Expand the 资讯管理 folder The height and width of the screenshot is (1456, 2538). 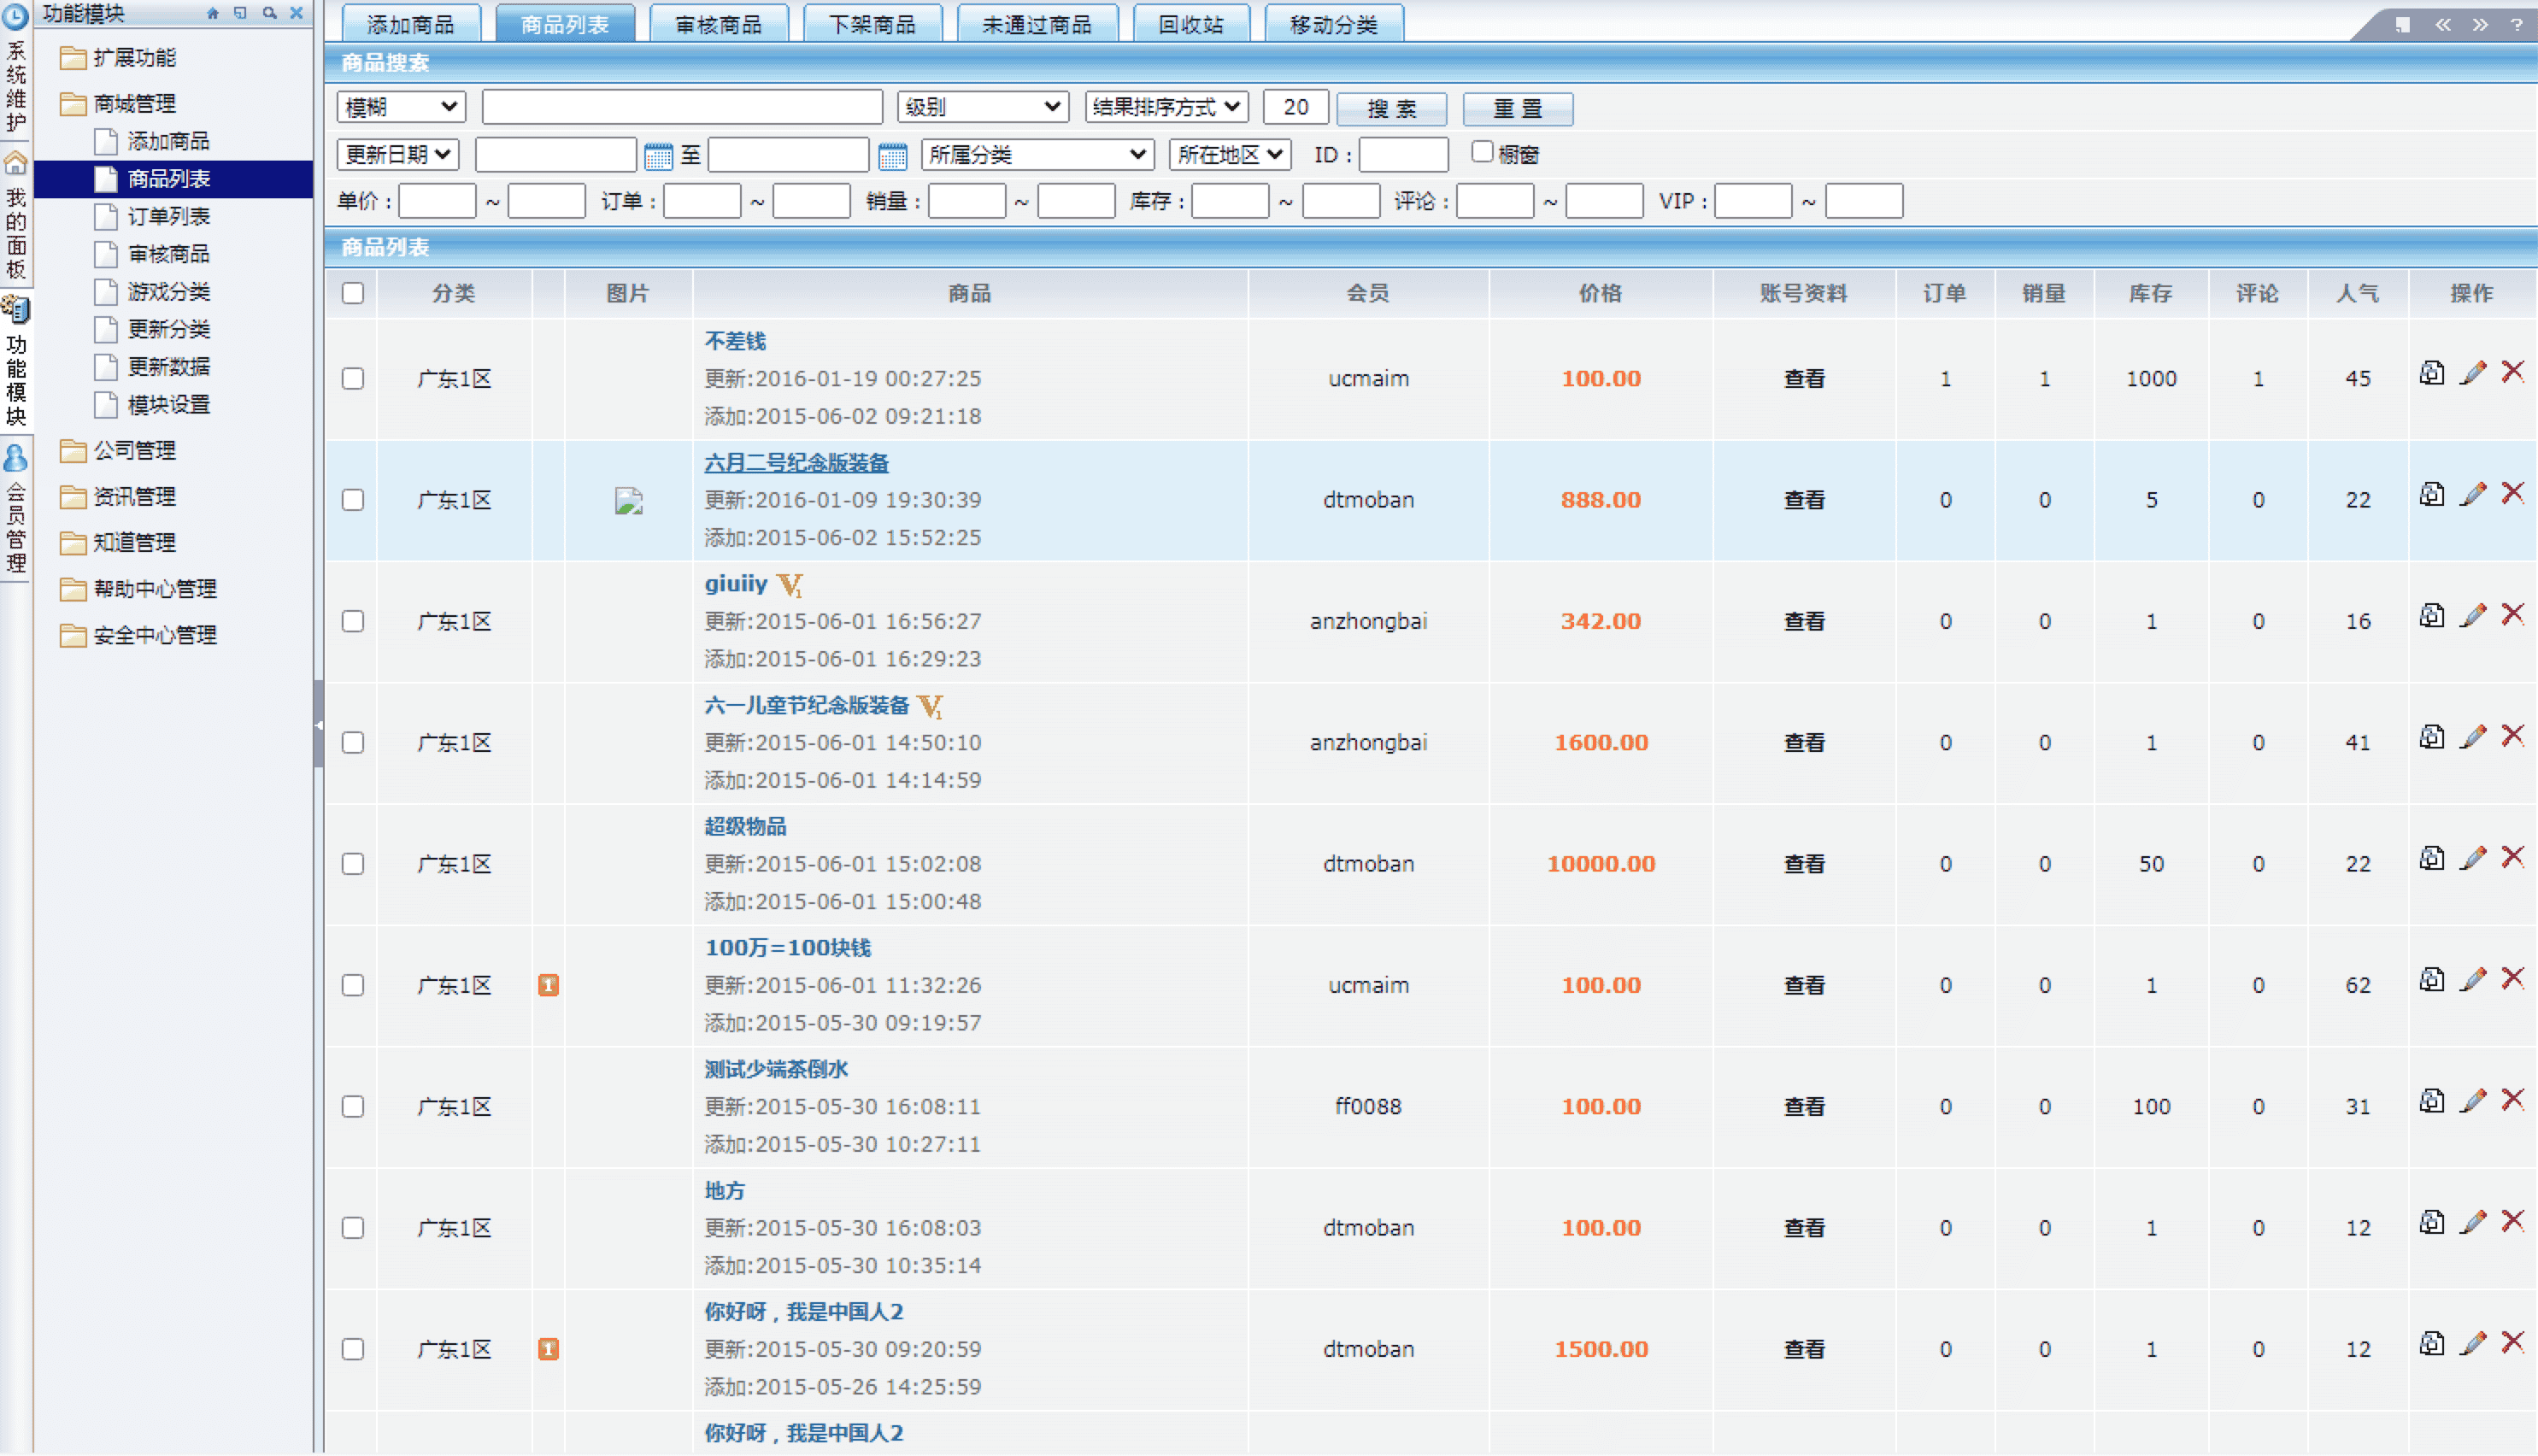tap(118, 497)
